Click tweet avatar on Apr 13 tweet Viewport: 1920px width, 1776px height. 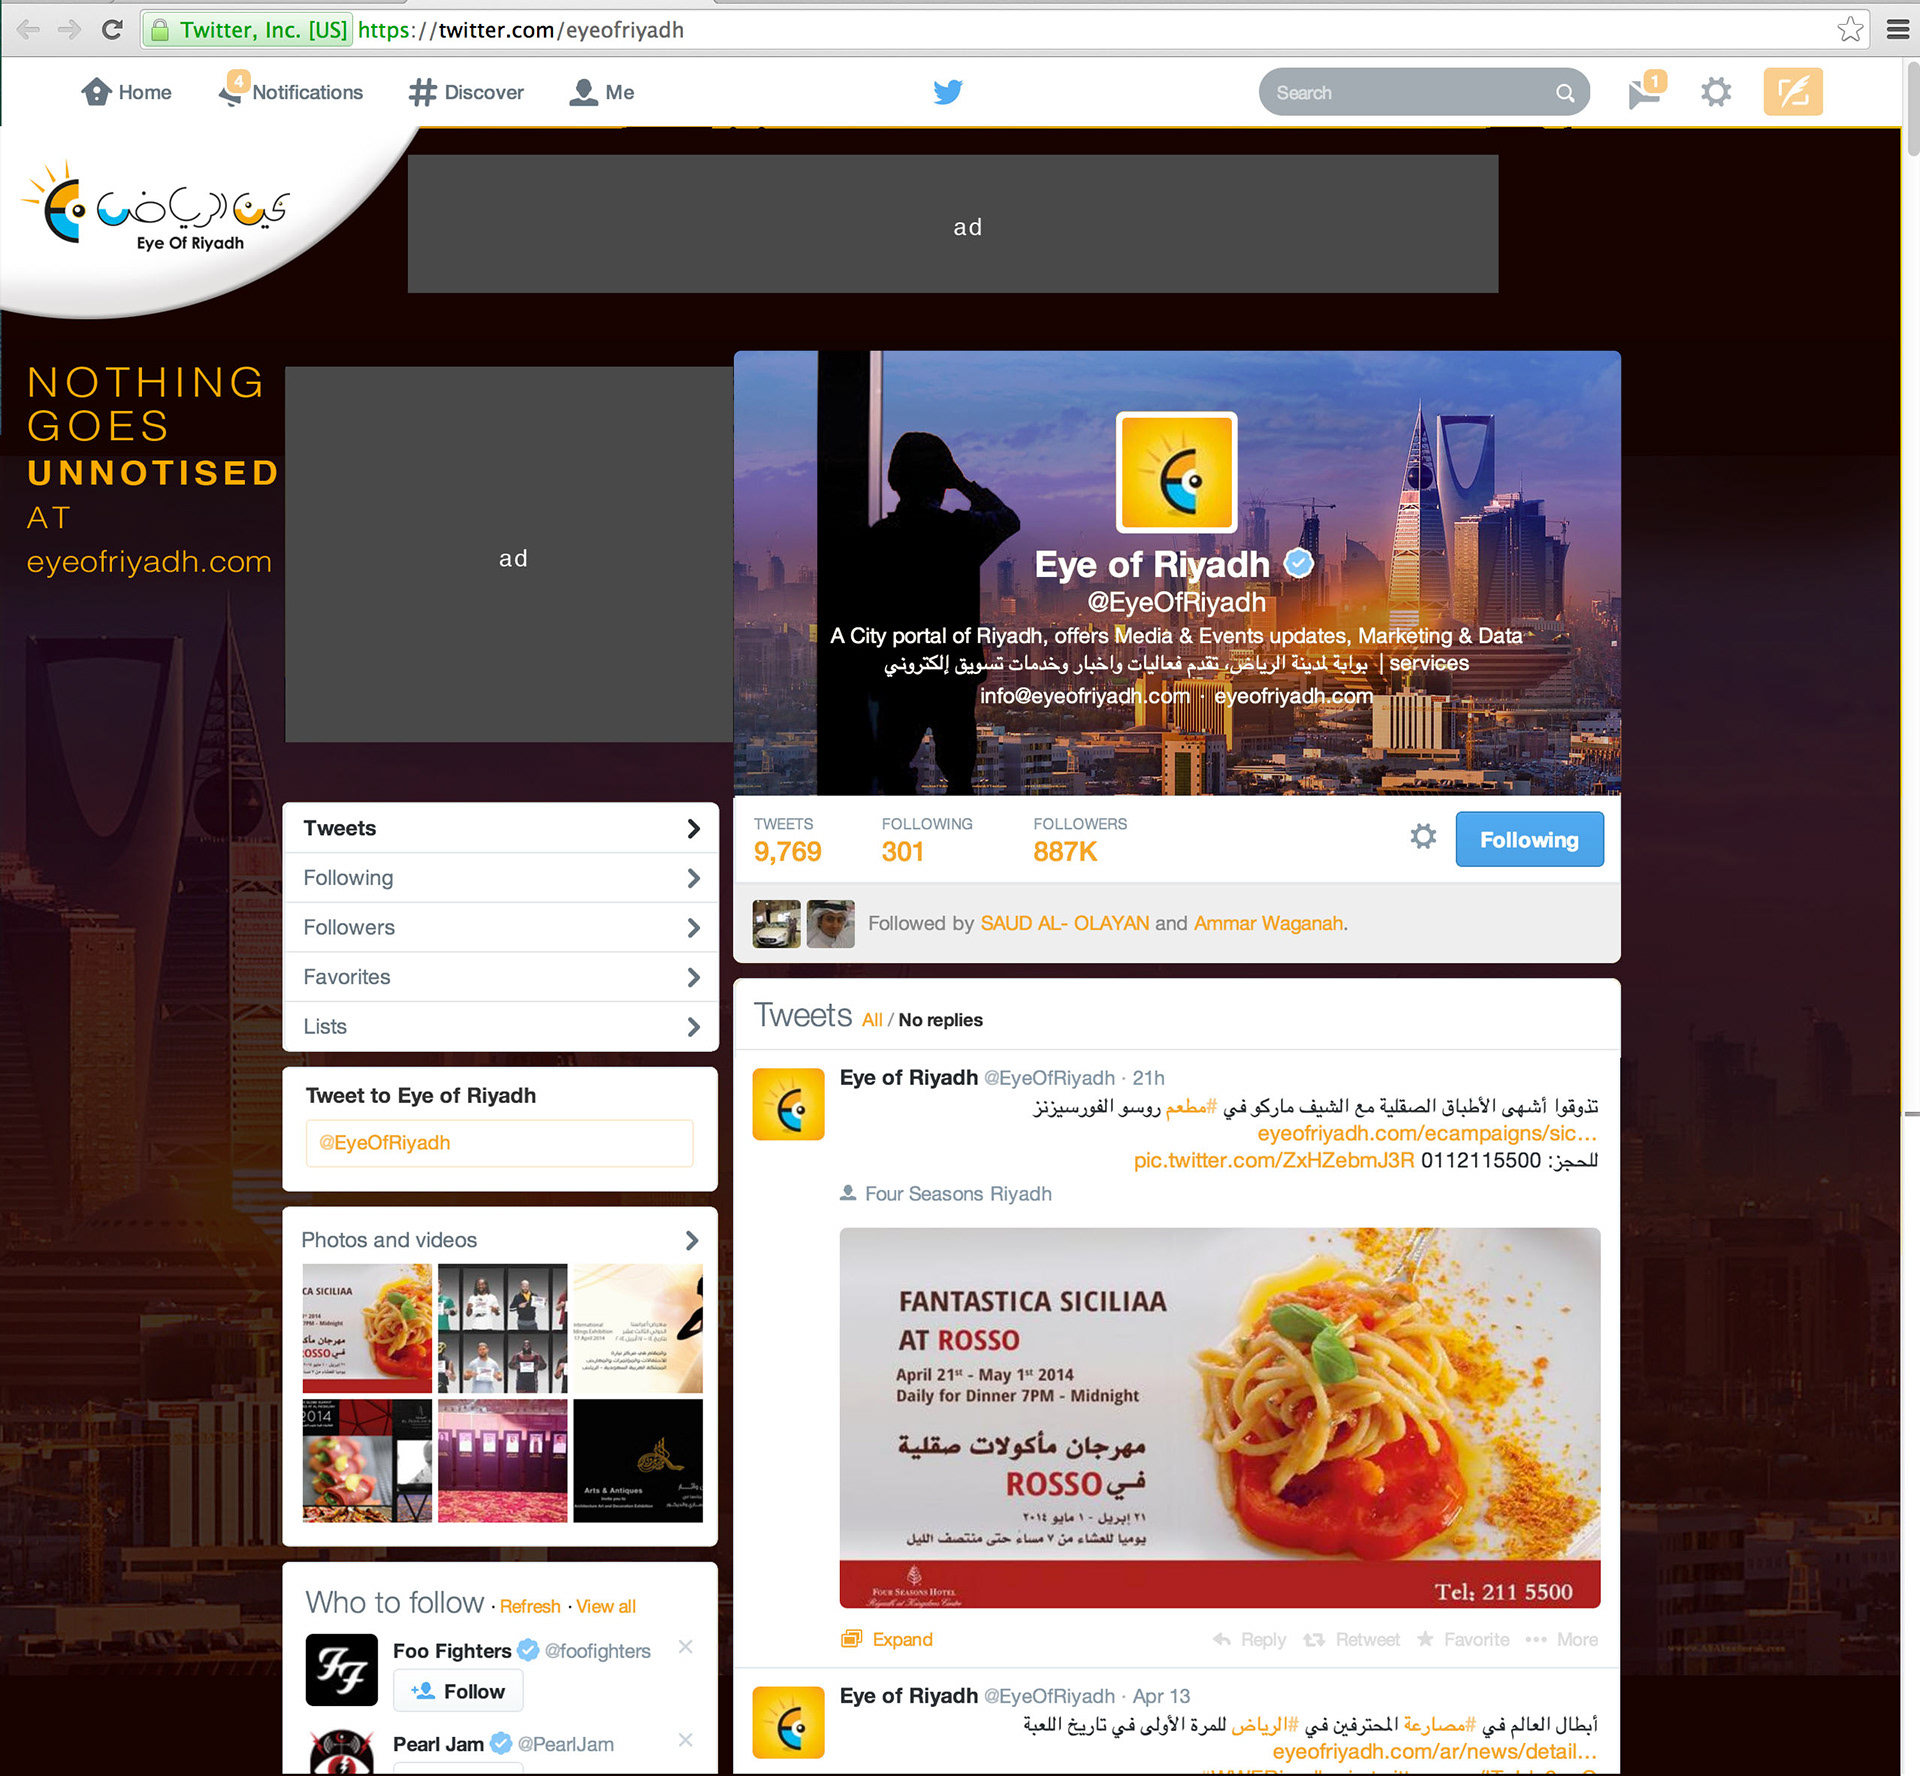(x=788, y=1722)
